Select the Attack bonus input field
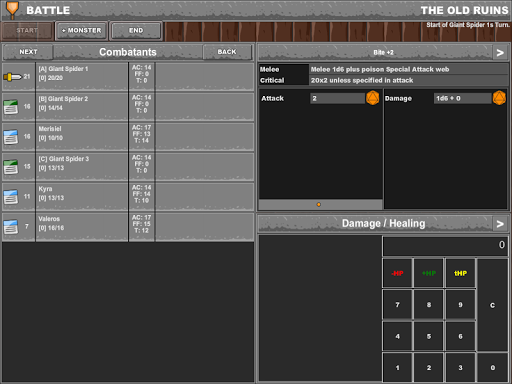512x384 pixels. coord(337,98)
